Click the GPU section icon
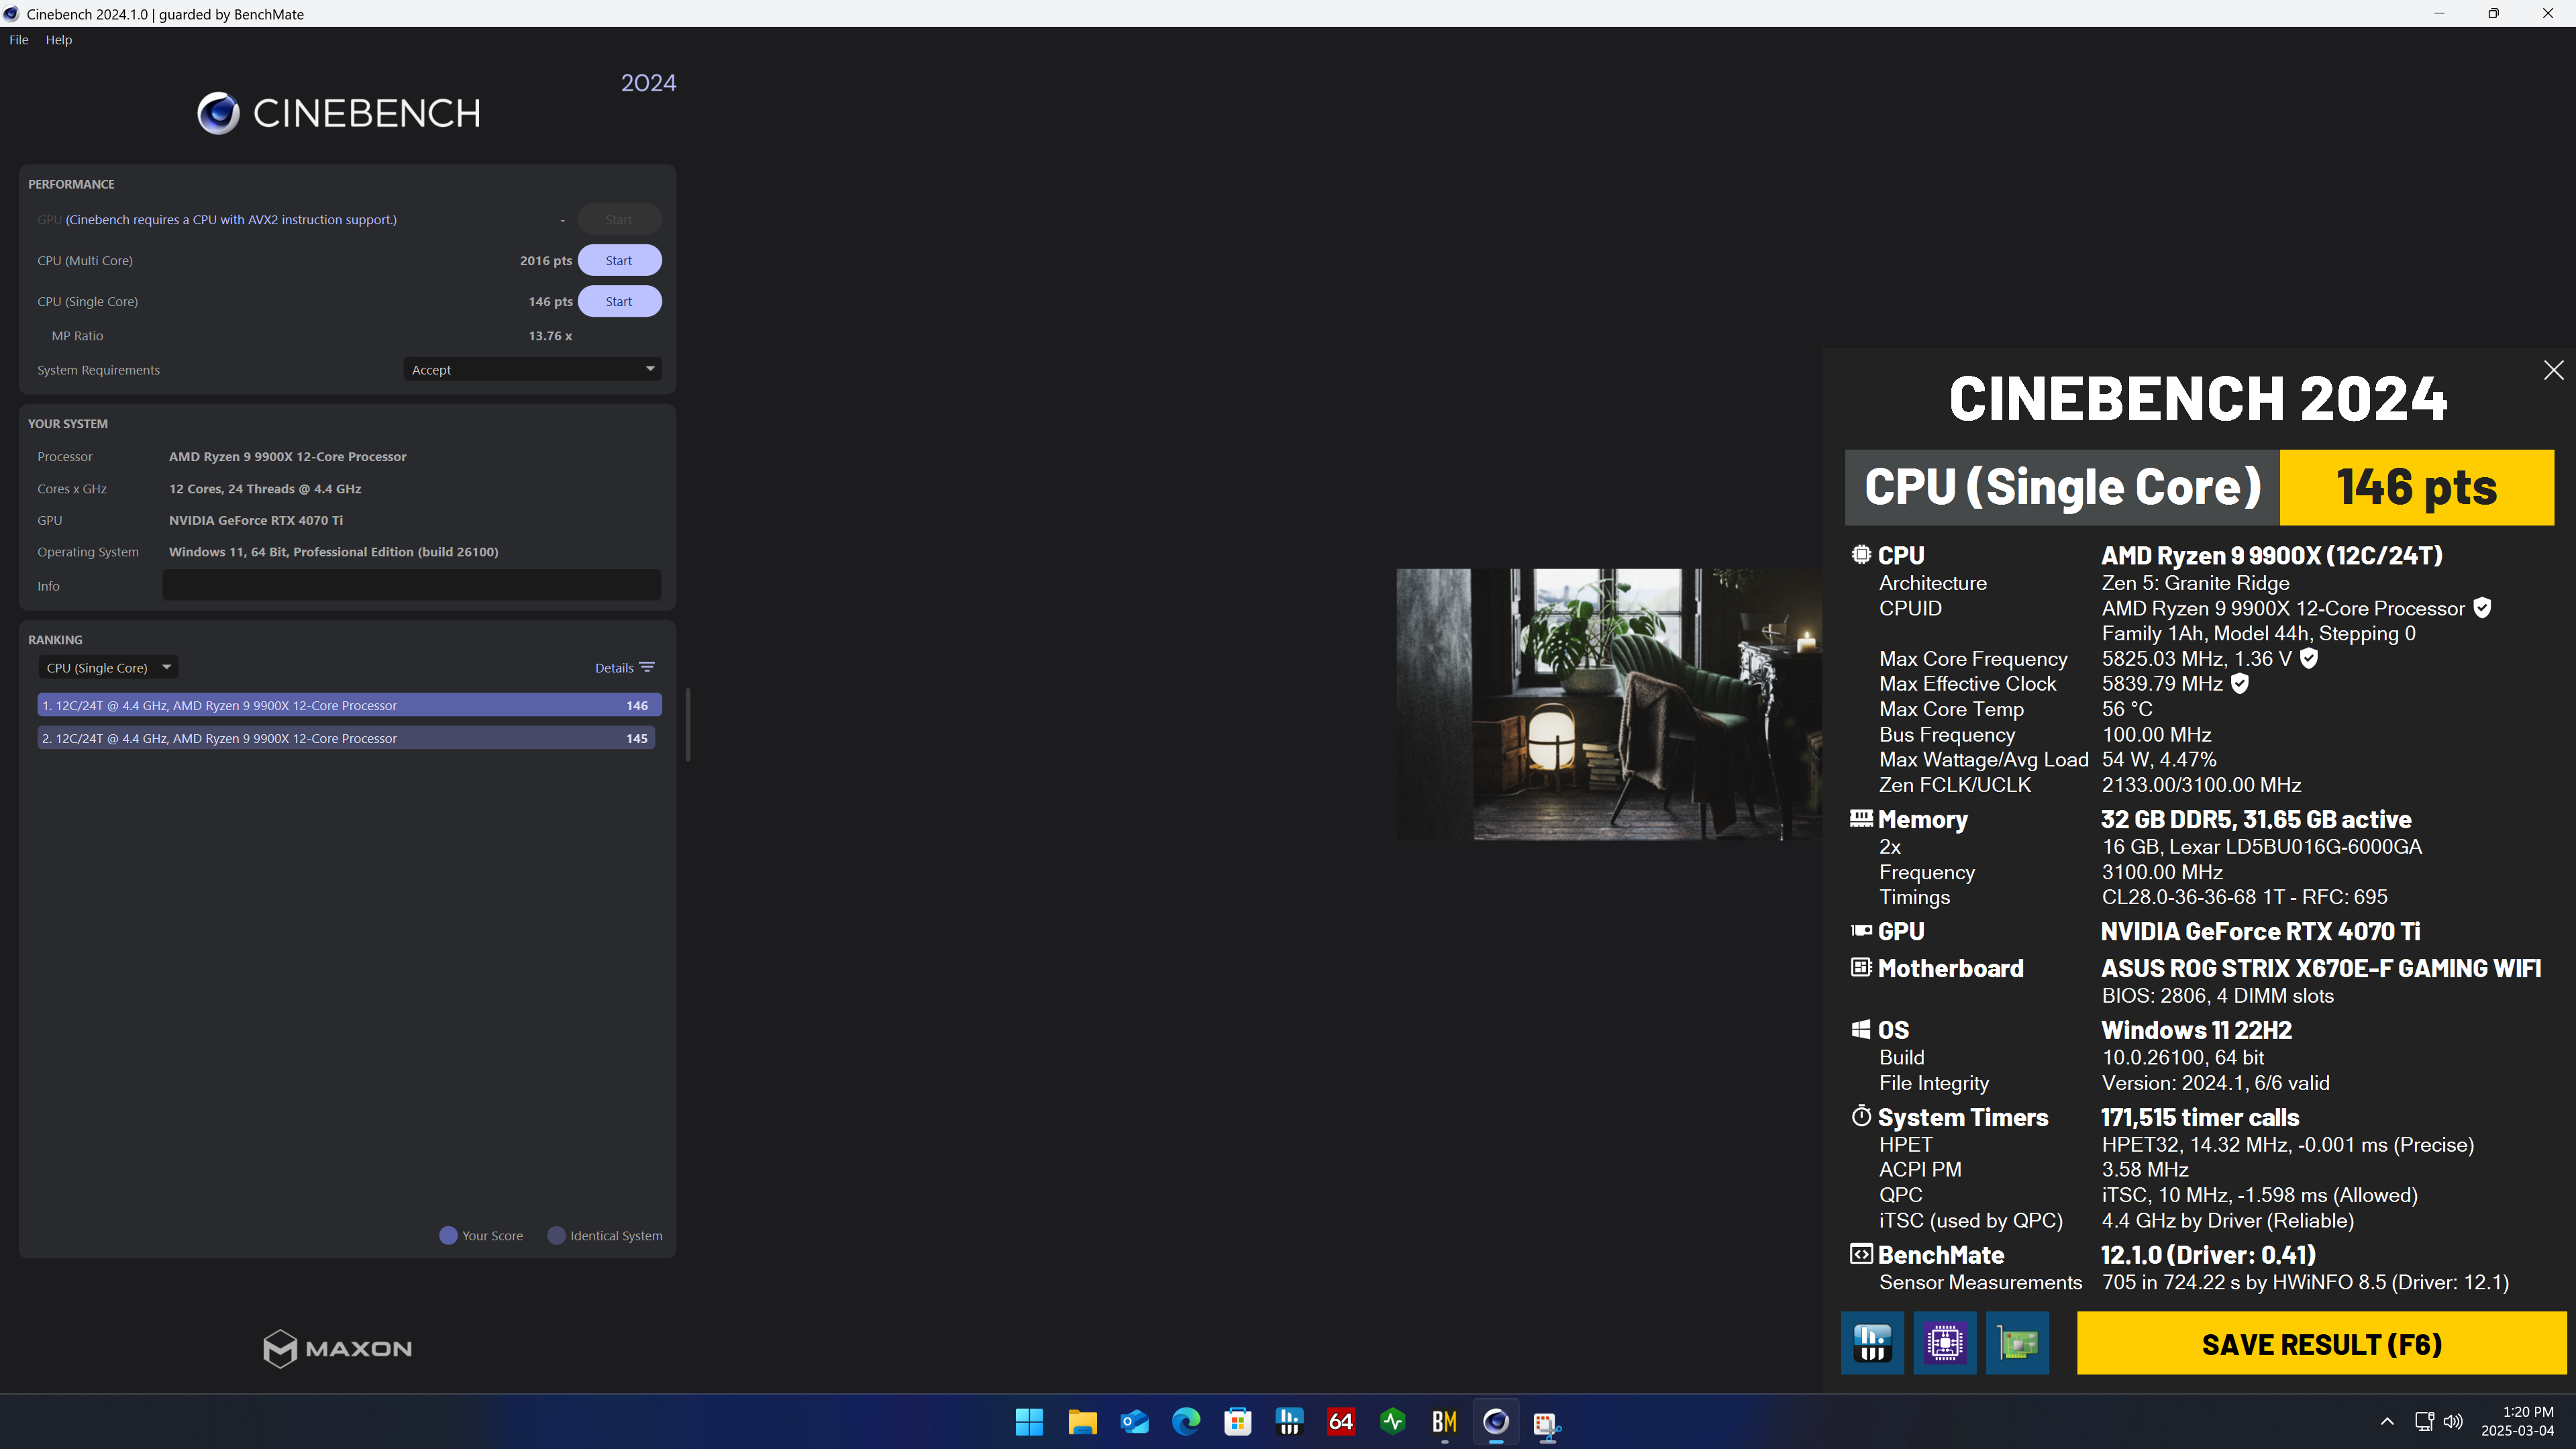 (1861, 930)
